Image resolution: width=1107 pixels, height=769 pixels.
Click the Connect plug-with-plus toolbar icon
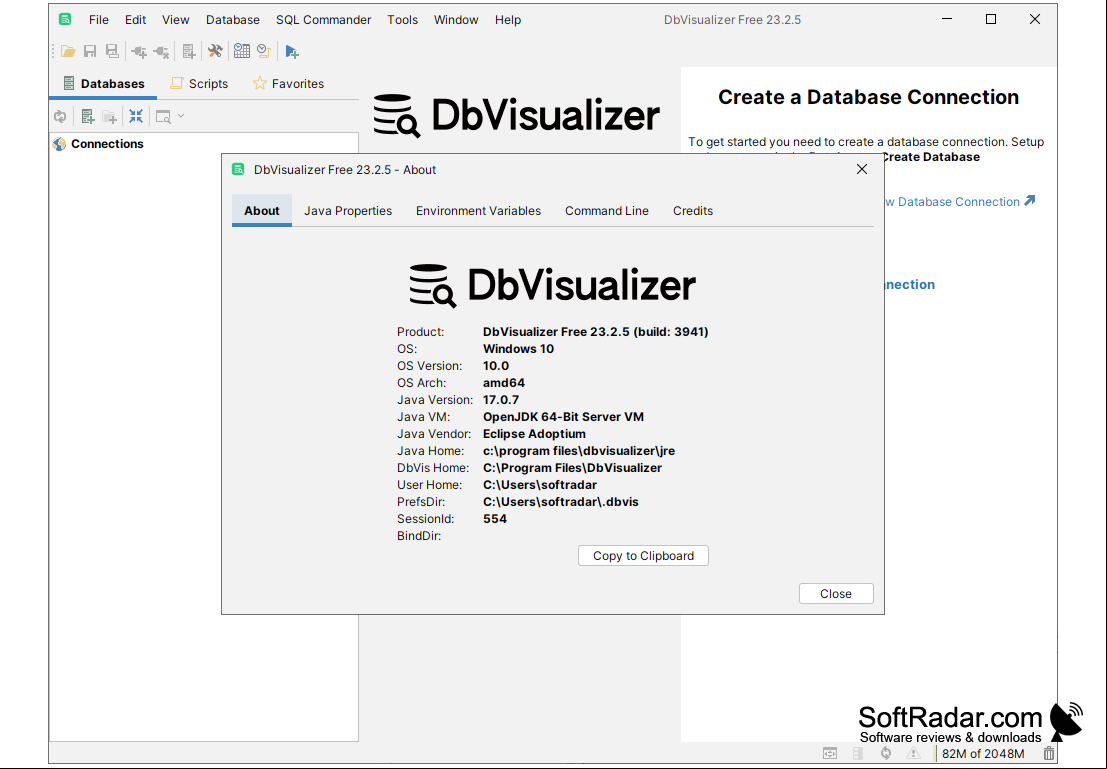(139, 52)
